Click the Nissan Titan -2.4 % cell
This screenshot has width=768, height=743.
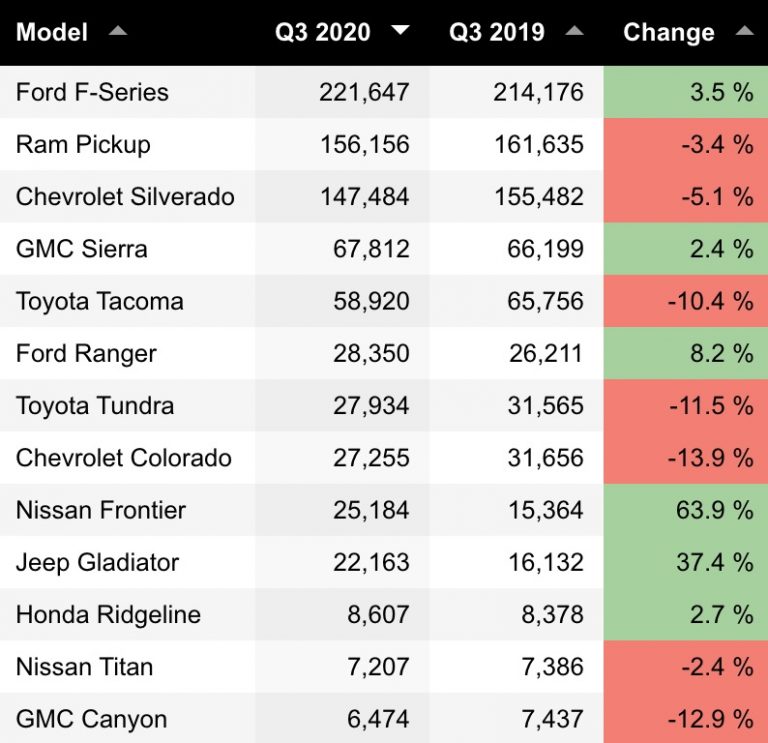[x=686, y=667]
